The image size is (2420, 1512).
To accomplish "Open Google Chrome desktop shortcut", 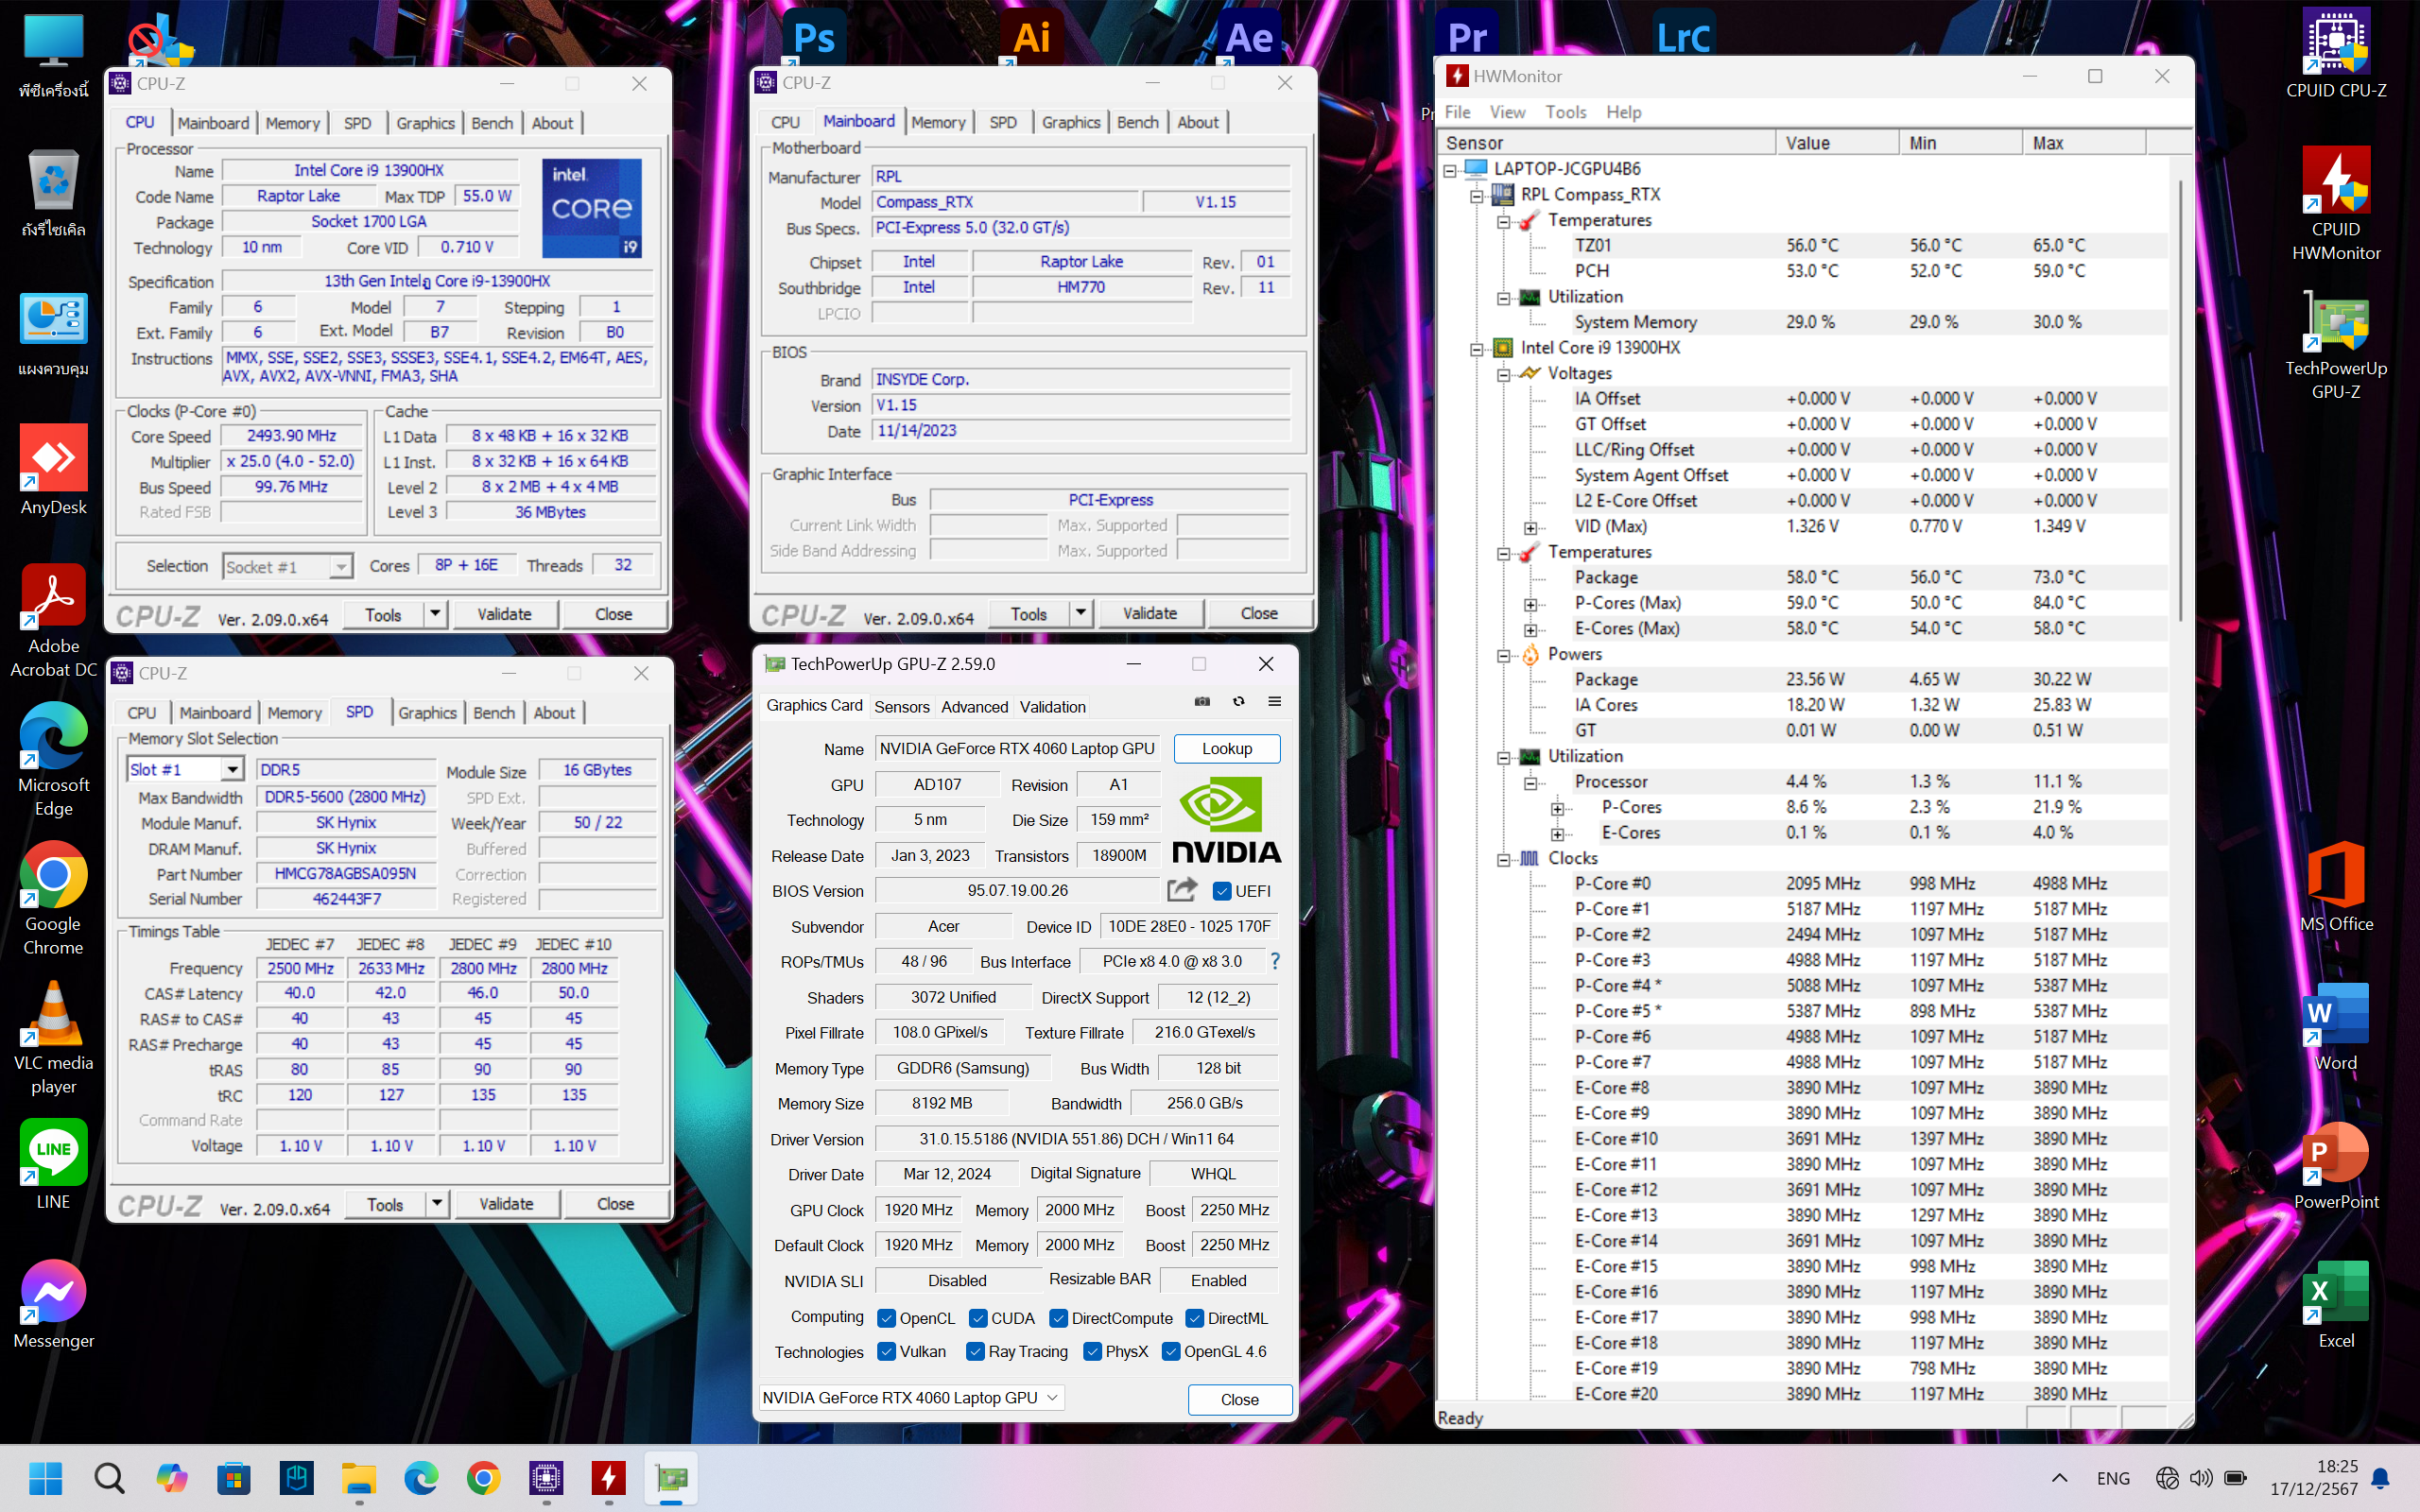I will 54,899.
